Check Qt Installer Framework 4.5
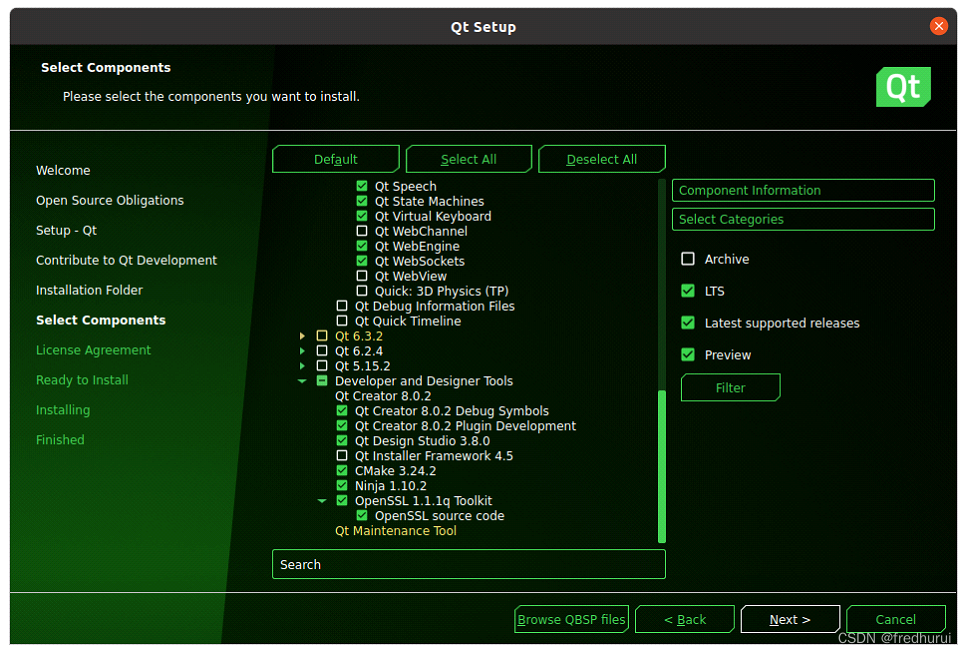This screenshot has height=654, width=967. [x=342, y=455]
